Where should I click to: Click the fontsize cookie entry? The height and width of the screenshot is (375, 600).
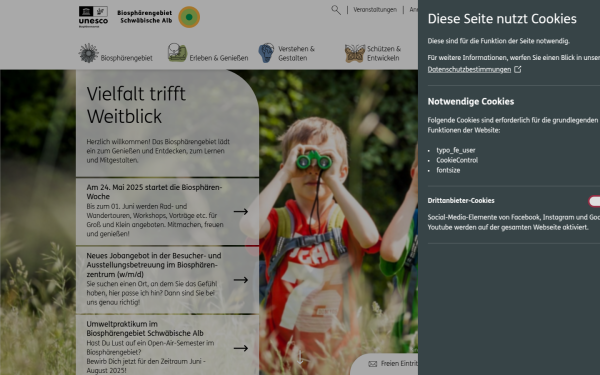(448, 170)
